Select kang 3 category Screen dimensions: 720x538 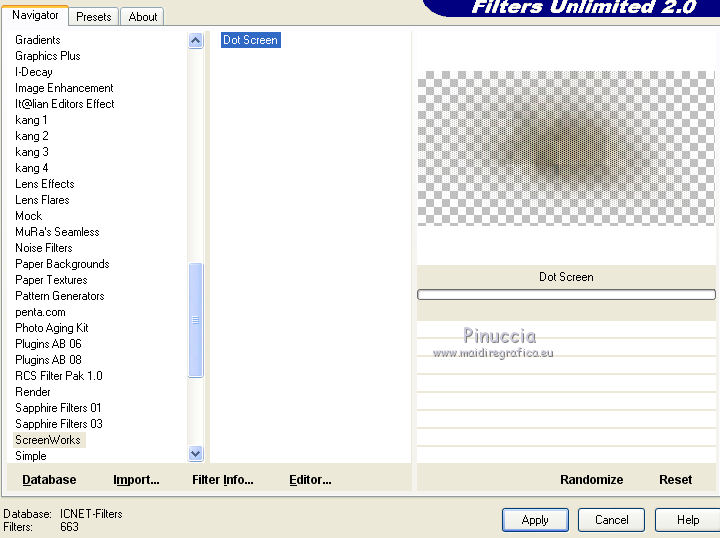[x=32, y=152]
